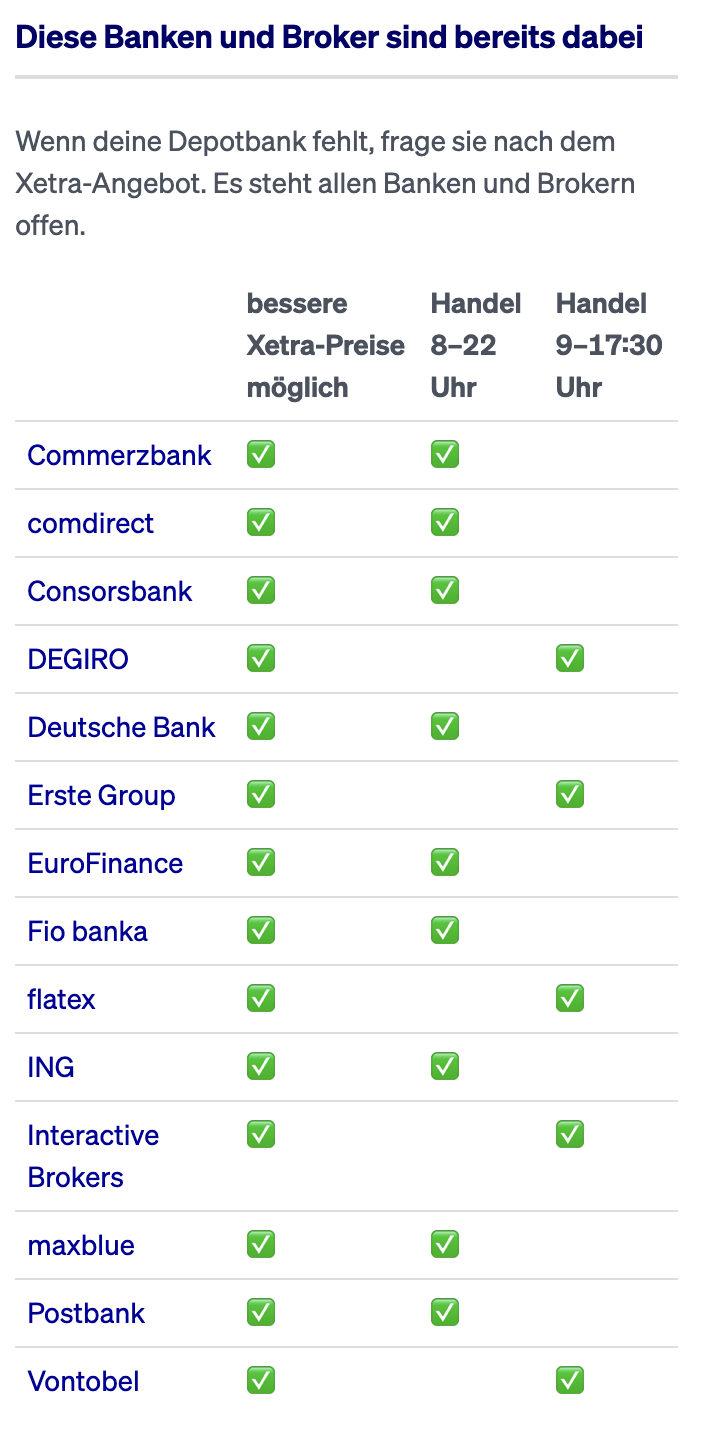Screen dimensions: 702x1434
Task: Open the flatex broker link
Action: click(61, 999)
